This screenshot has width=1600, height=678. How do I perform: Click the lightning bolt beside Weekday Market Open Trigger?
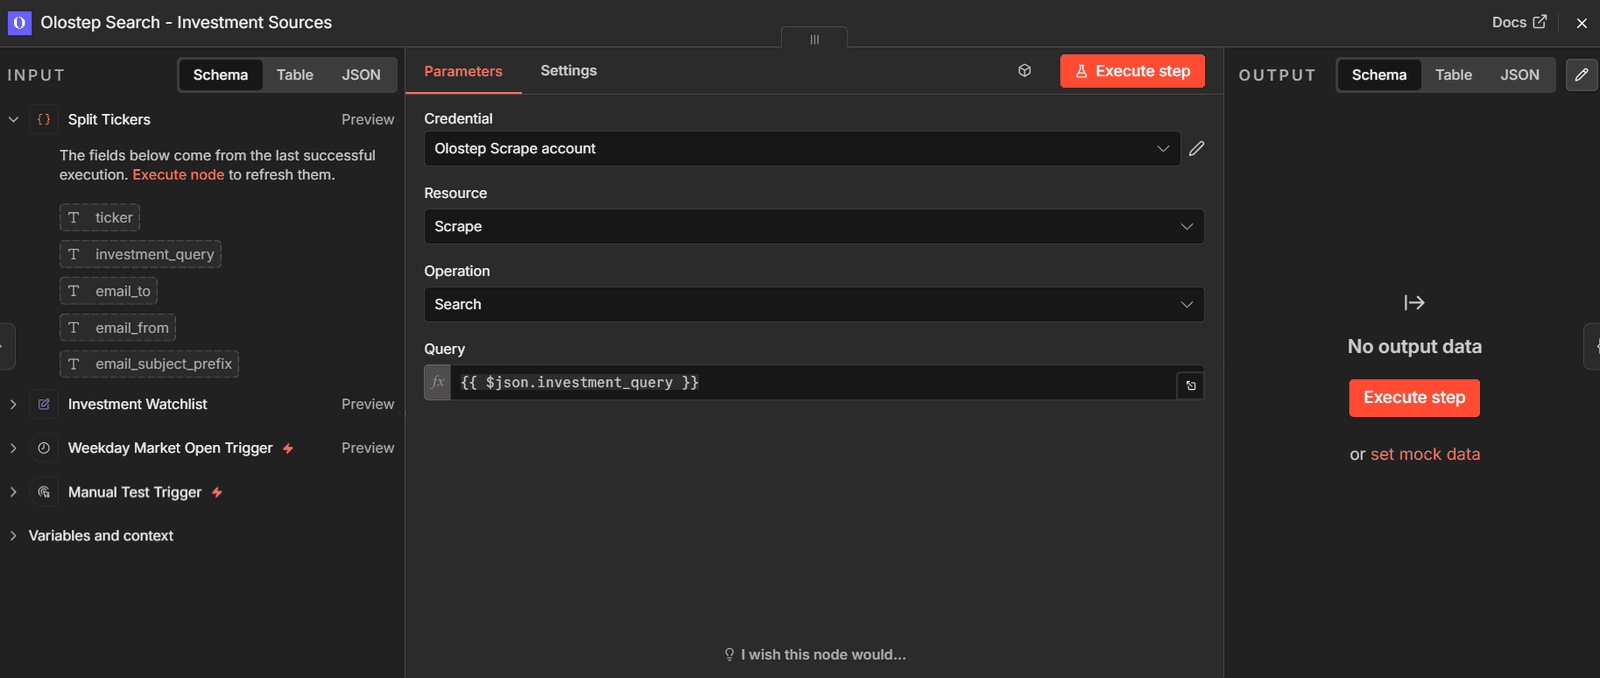click(x=288, y=449)
